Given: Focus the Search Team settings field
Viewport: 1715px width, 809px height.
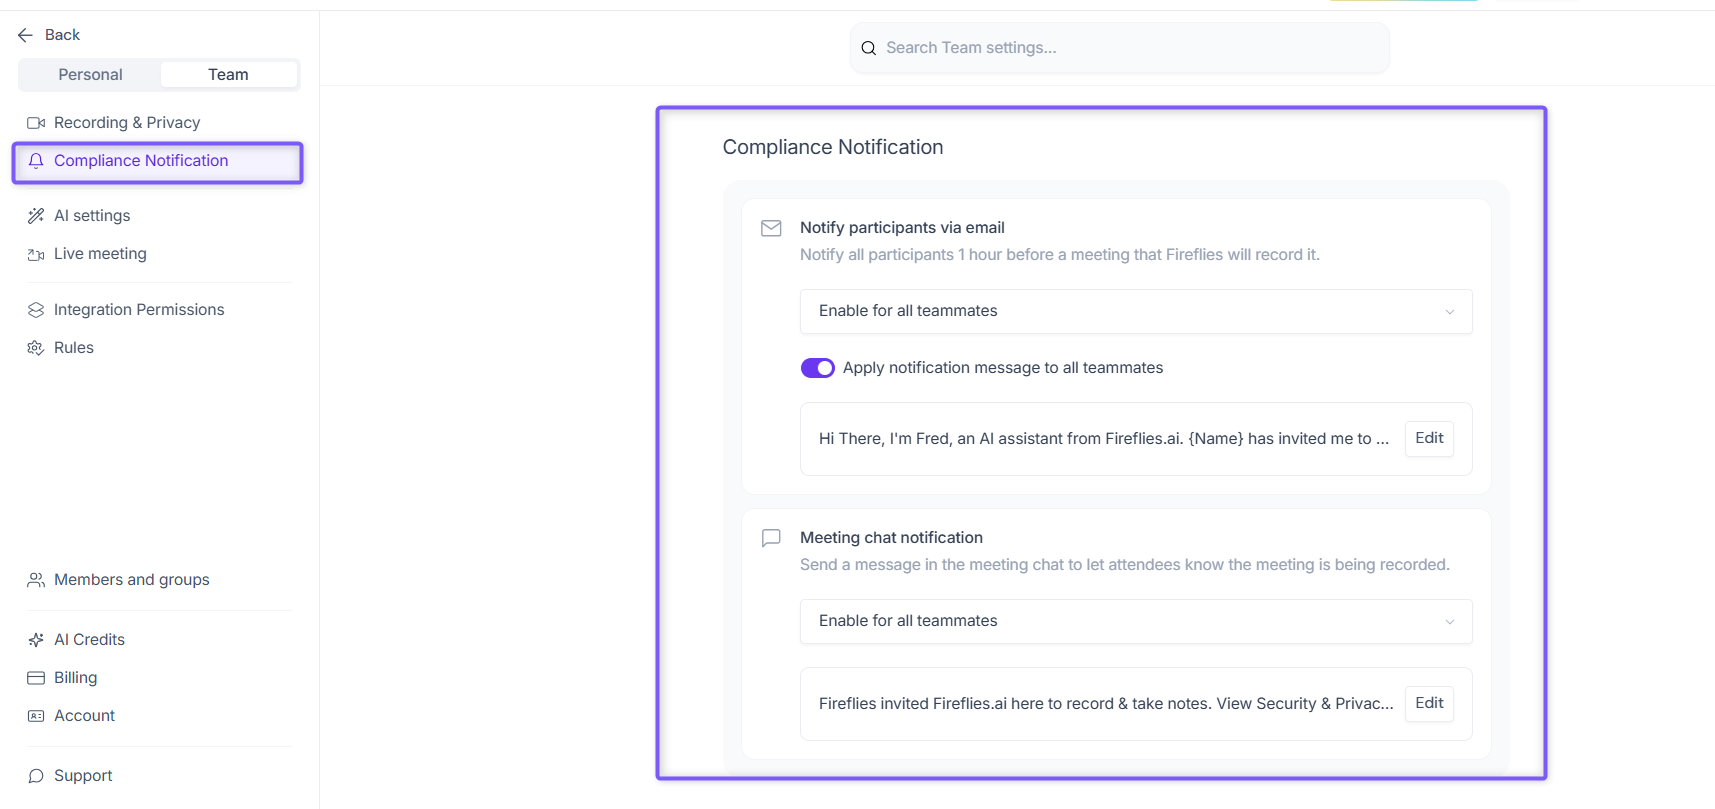Looking at the screenshot, I should pyautogui.click(x=1120, y=48).
